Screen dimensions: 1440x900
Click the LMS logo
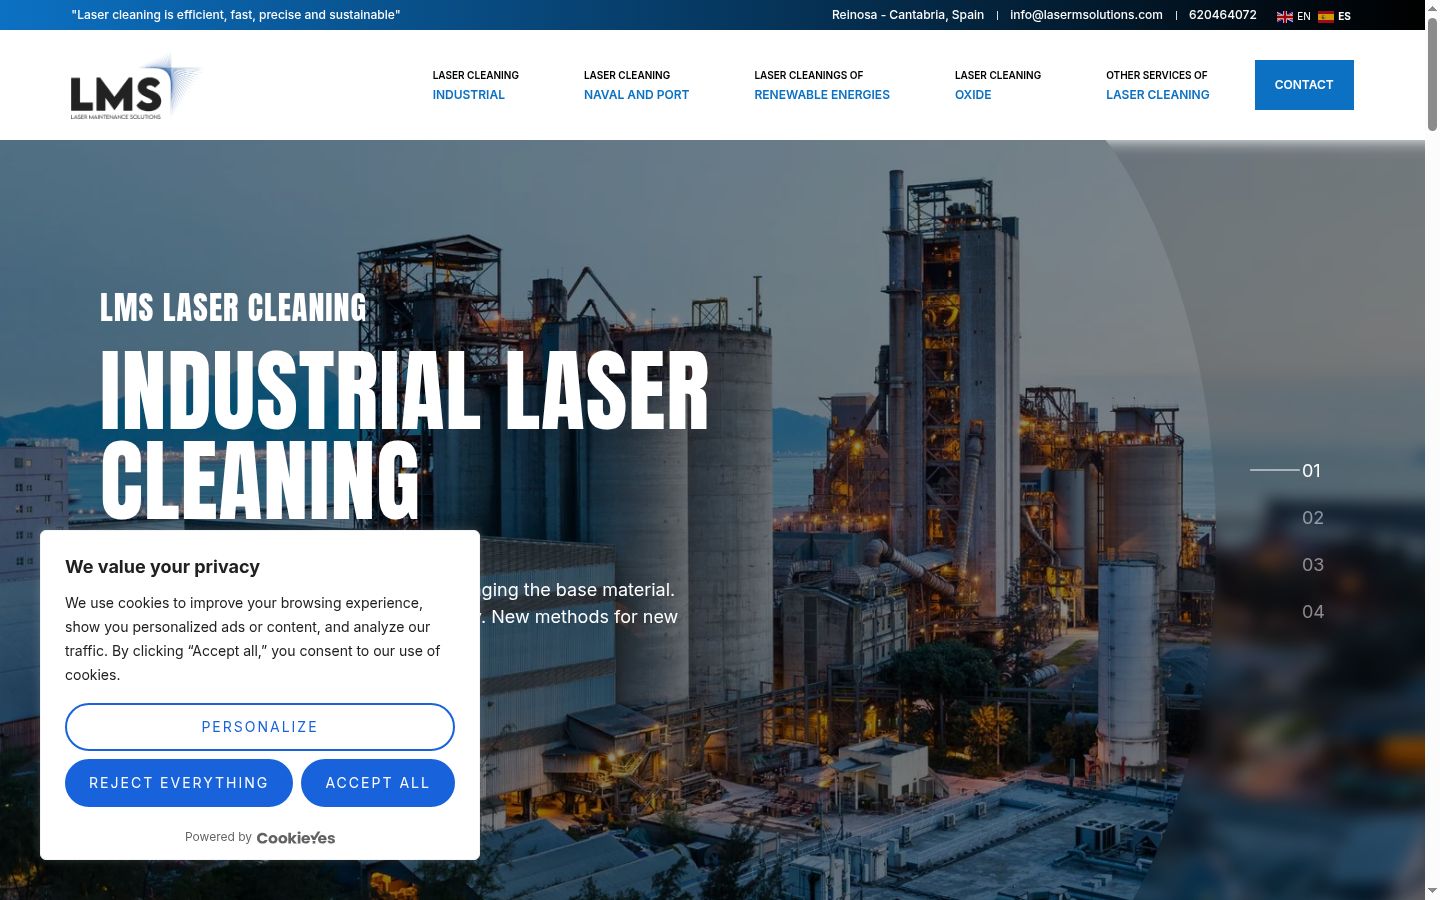tap(136, 86)
